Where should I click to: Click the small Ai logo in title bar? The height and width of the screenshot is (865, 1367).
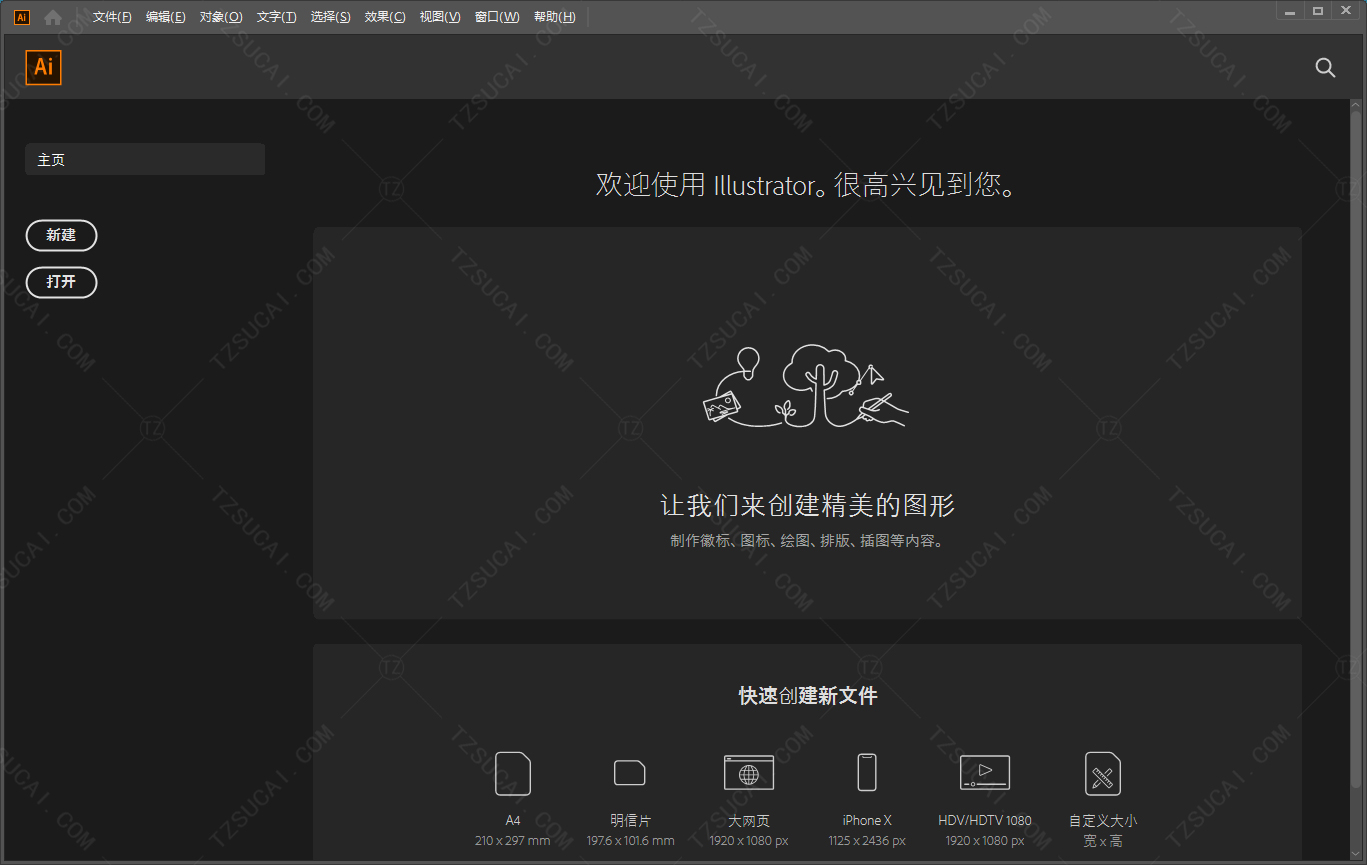point(22,17)
